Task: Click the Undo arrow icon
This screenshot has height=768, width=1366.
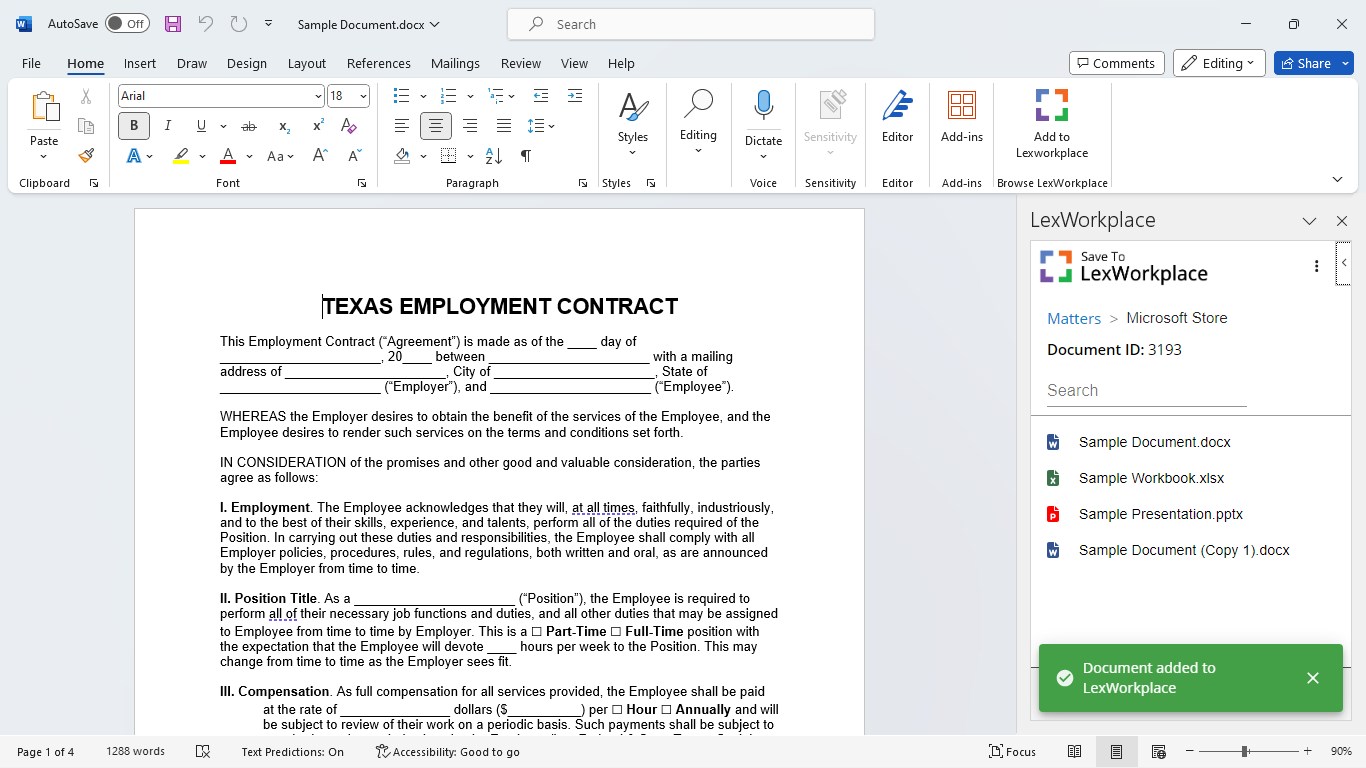Action: [x=206, y=24]
